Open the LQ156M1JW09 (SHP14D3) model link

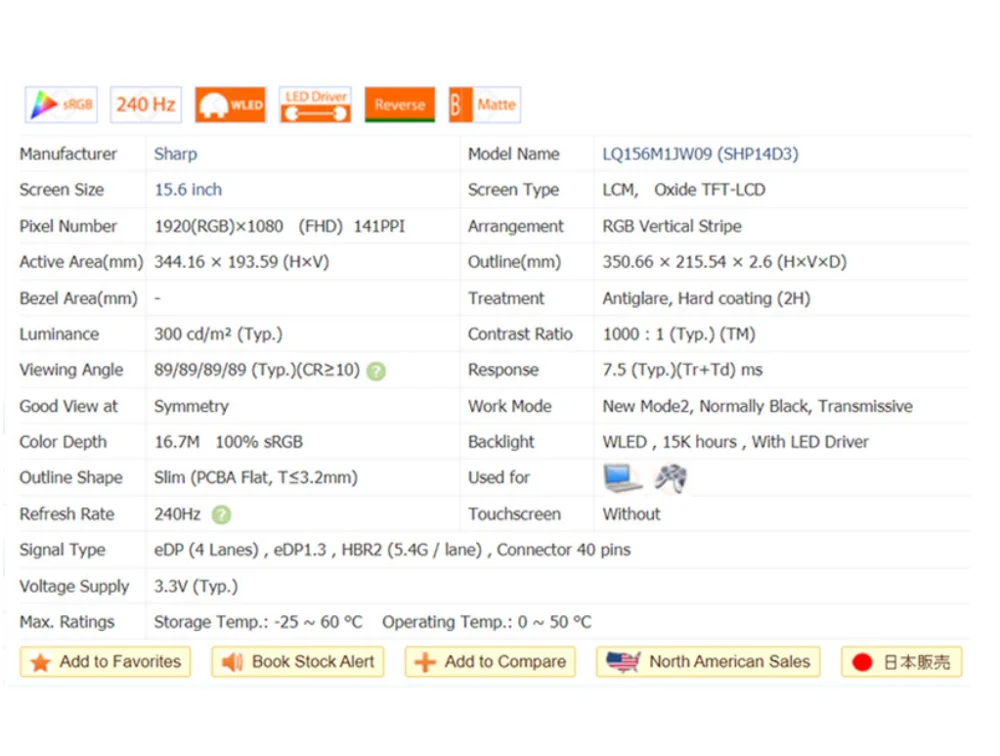[x=700, y=154]
